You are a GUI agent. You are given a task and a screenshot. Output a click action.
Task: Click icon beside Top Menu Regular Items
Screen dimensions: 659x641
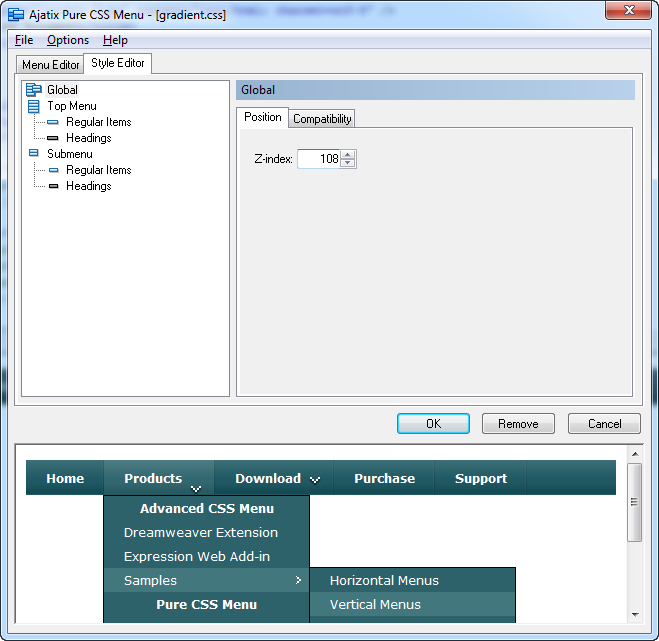(x=53, y=122)
